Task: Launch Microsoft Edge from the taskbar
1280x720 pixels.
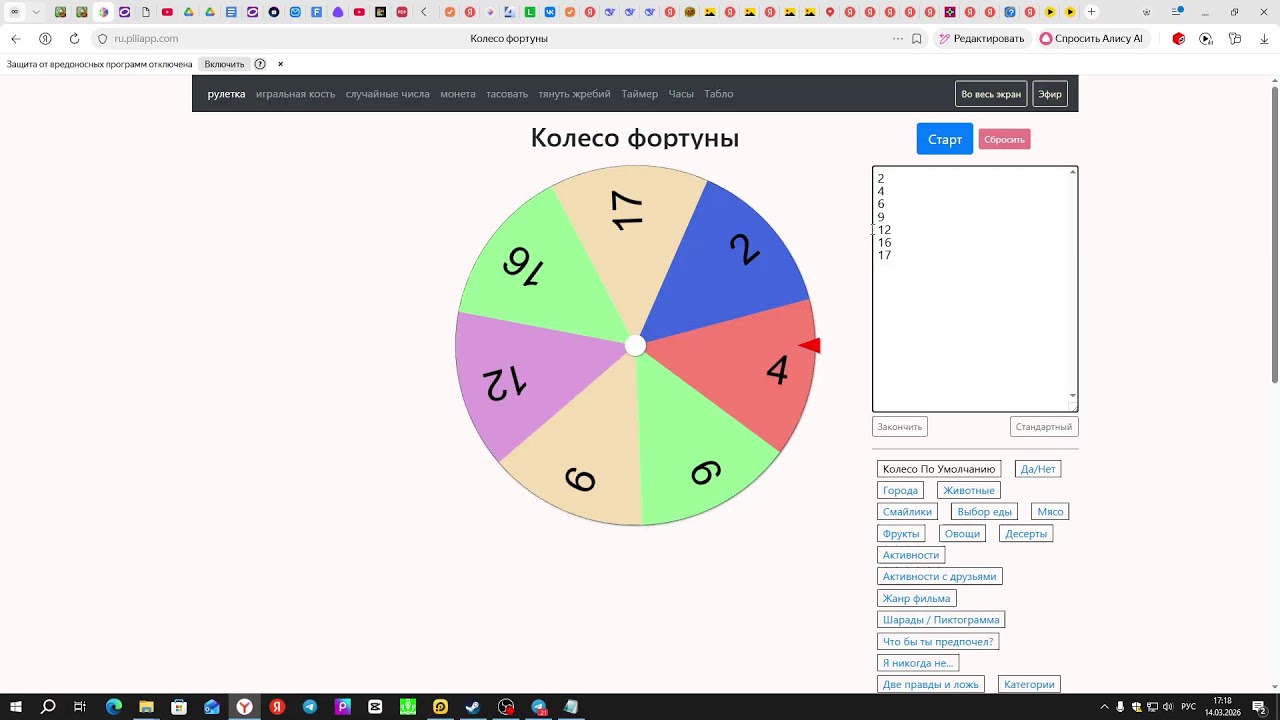Action: pyautogui.click(x=113, y=707)
